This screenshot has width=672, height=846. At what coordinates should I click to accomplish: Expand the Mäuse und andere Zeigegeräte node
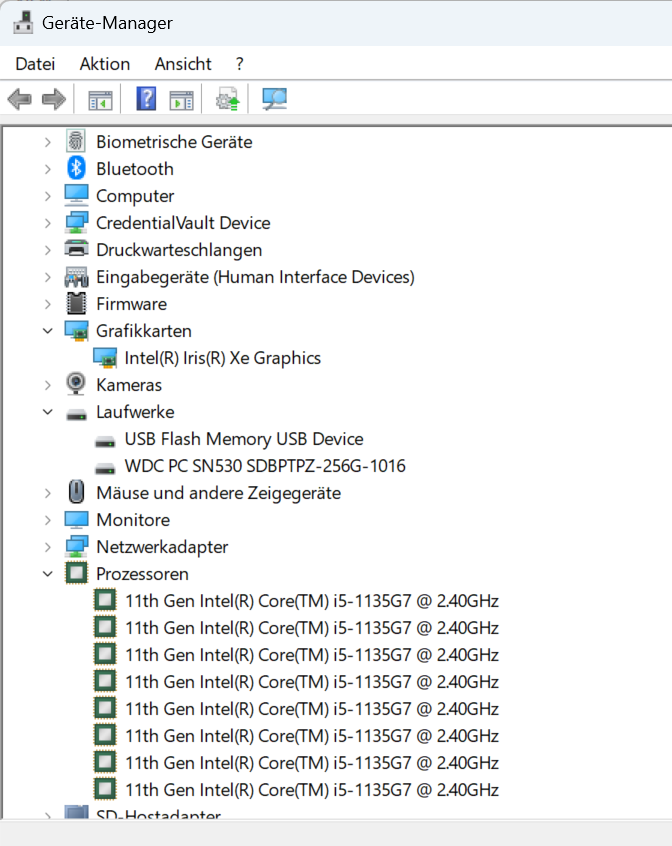tap(47, 493)
